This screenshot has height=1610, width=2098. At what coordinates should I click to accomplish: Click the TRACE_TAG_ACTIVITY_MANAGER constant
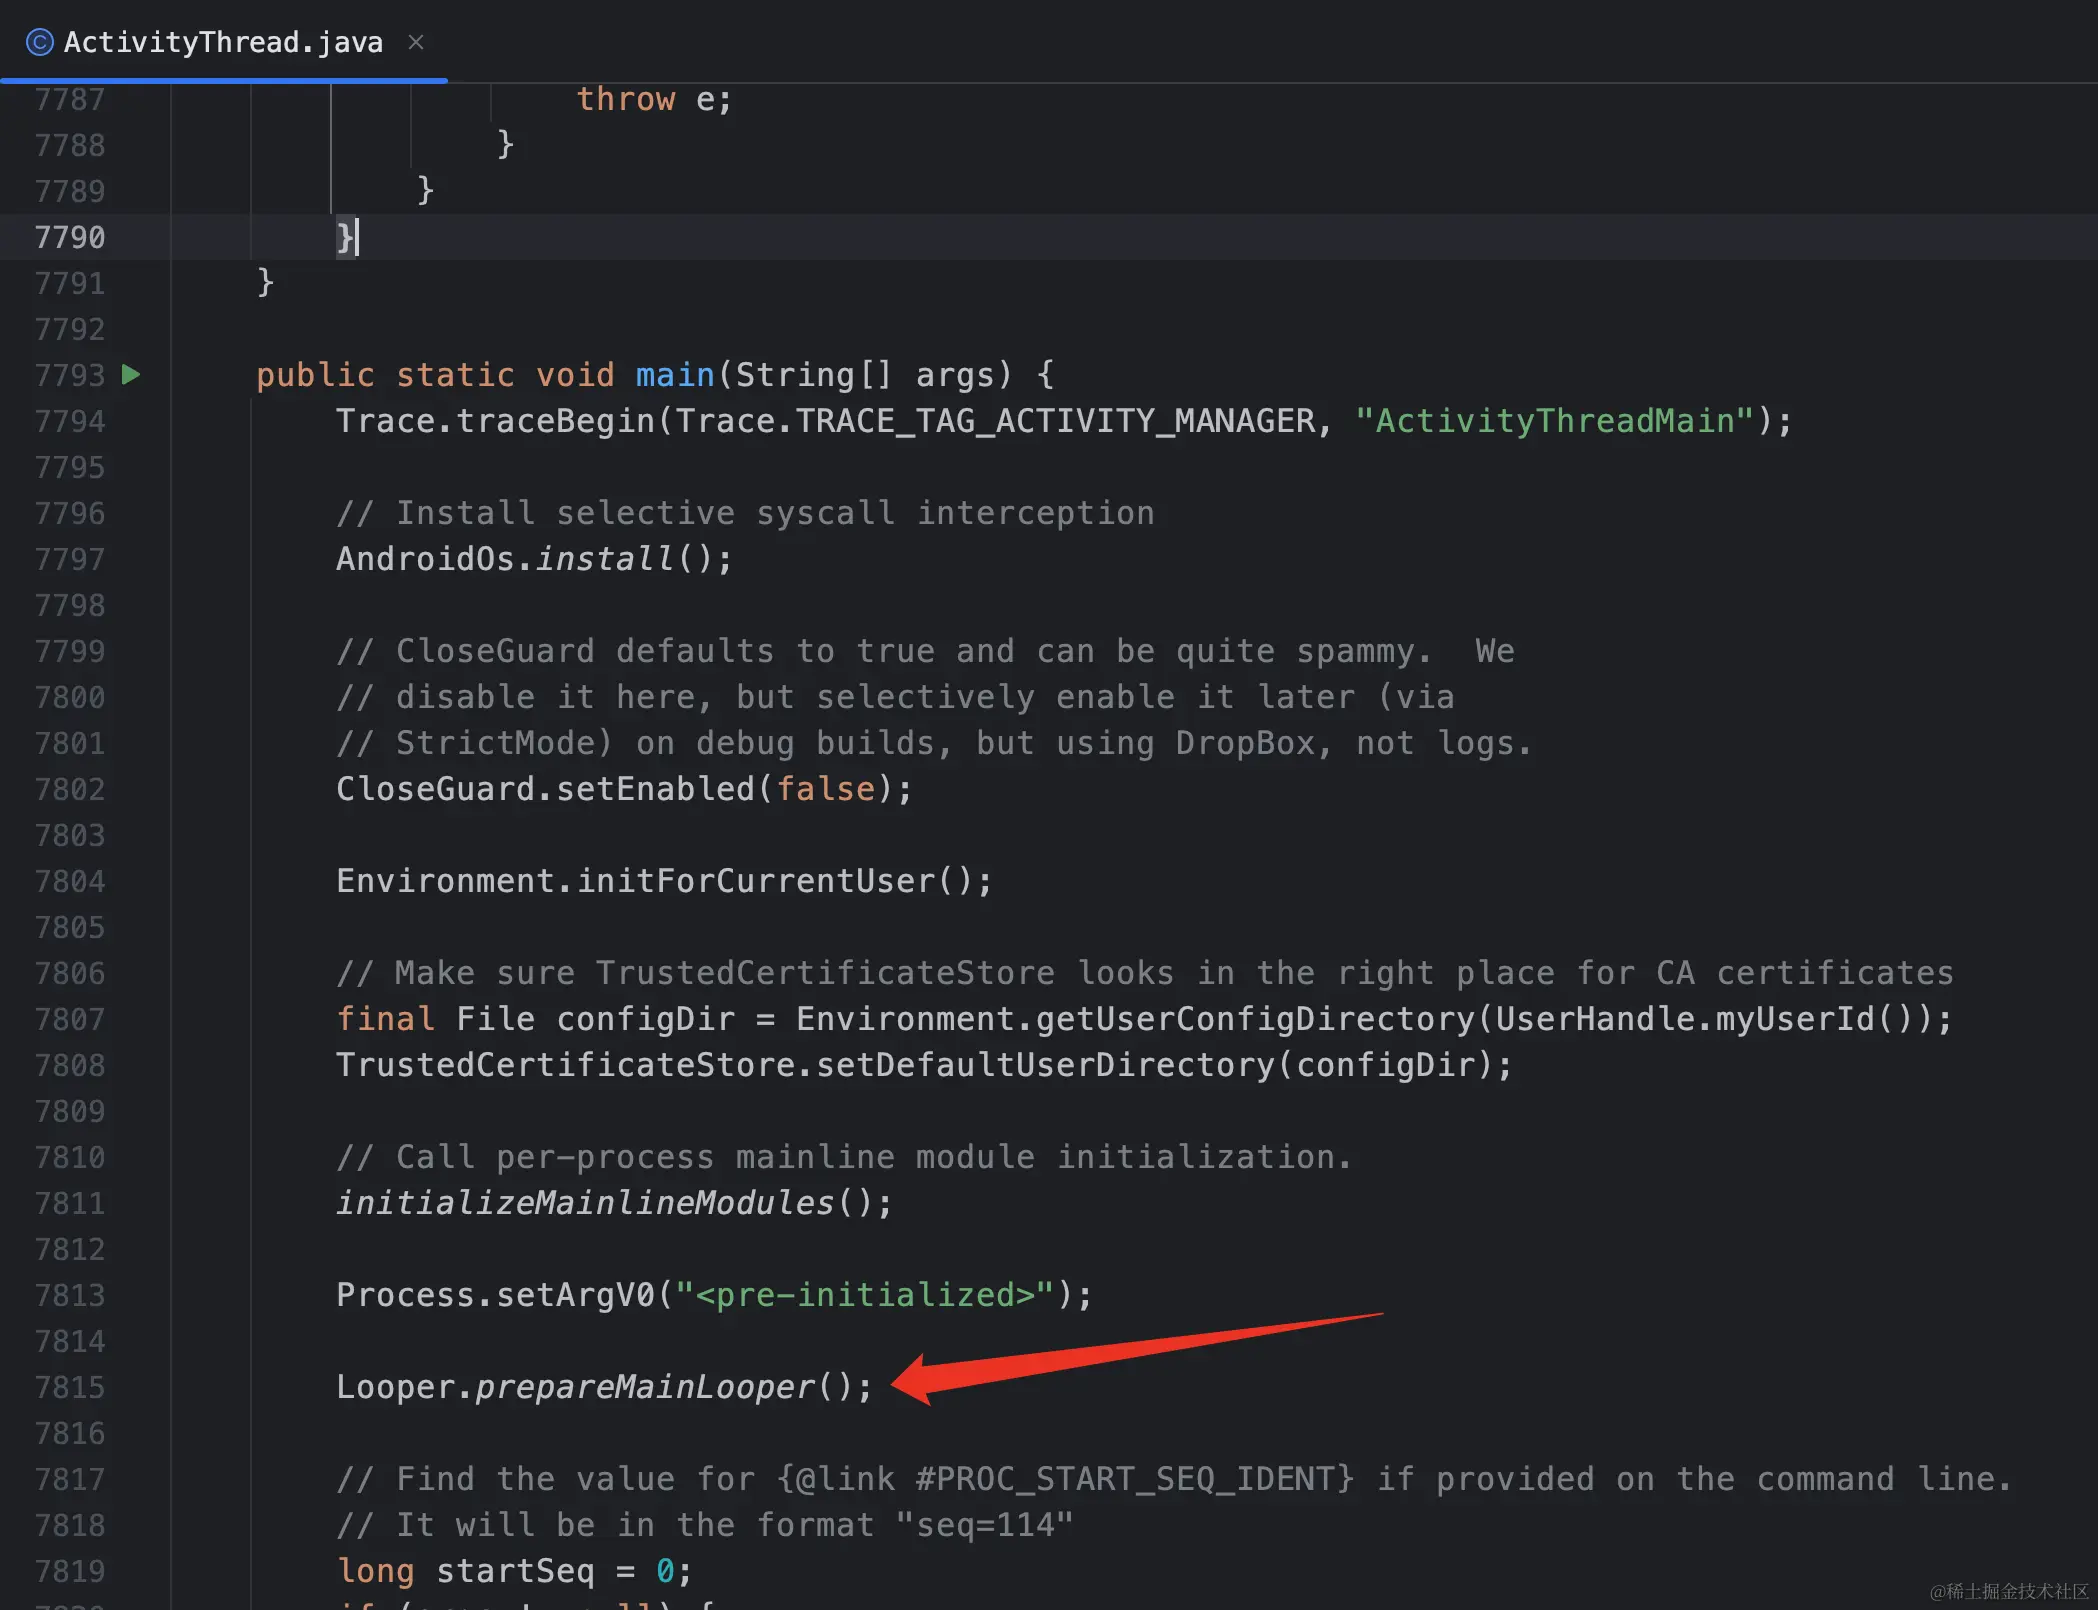[x=1055, y=421]
